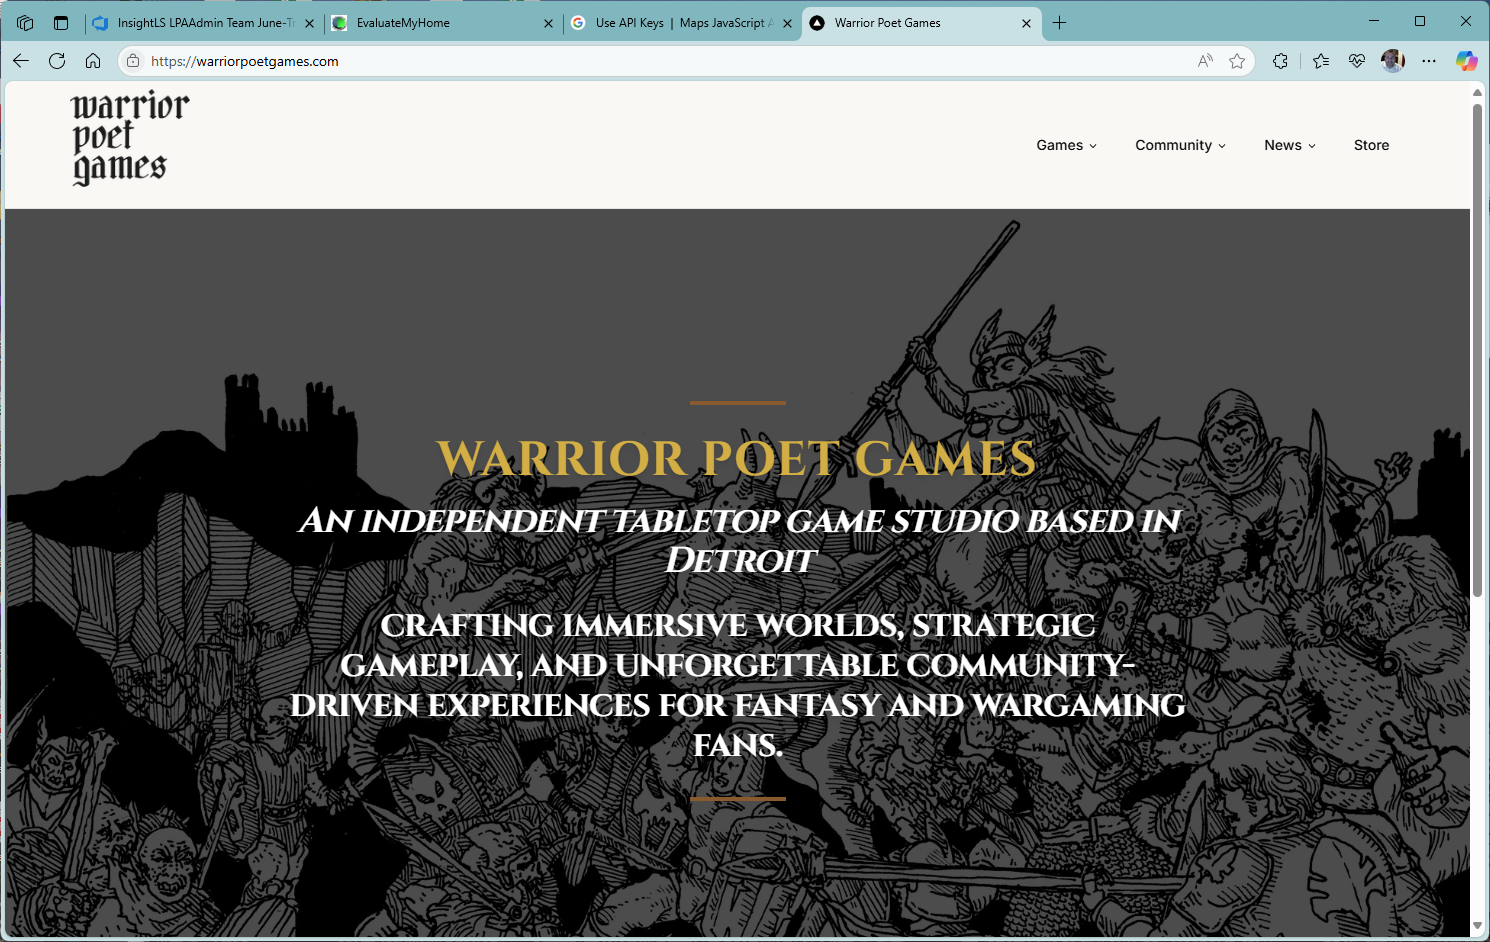This screenshot has height=942, width=1490.
Task: Expand the Community dropdown
Action: pos(1180,145)
